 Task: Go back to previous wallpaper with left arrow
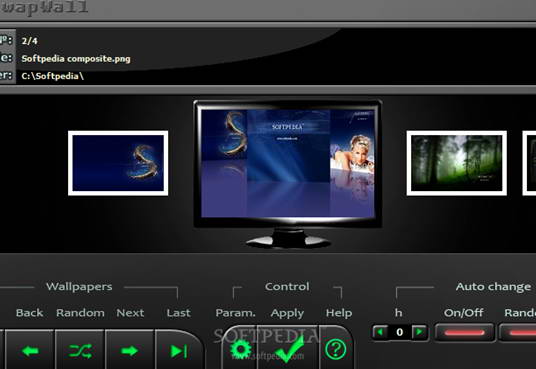(29, 350)
